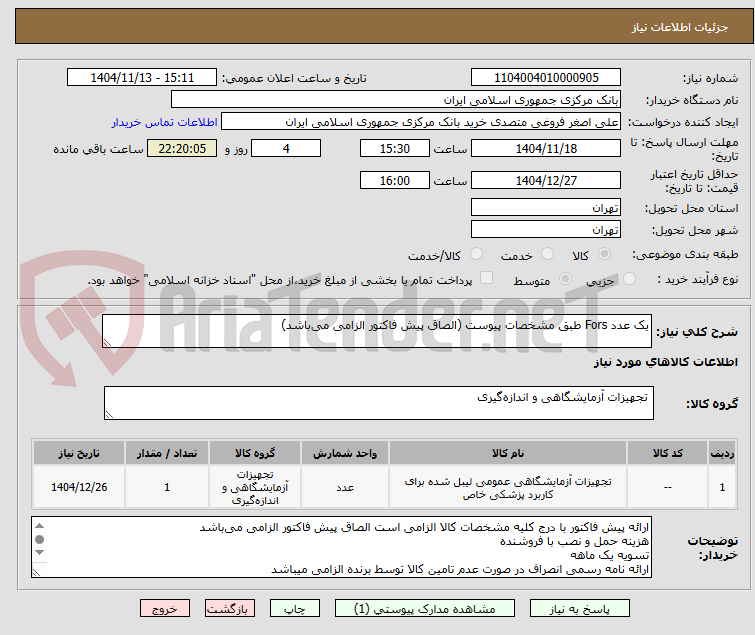This screenshot has width=755, height=635.
Task: Select the جزیی purchase type radio
Action: pos(629,279)
